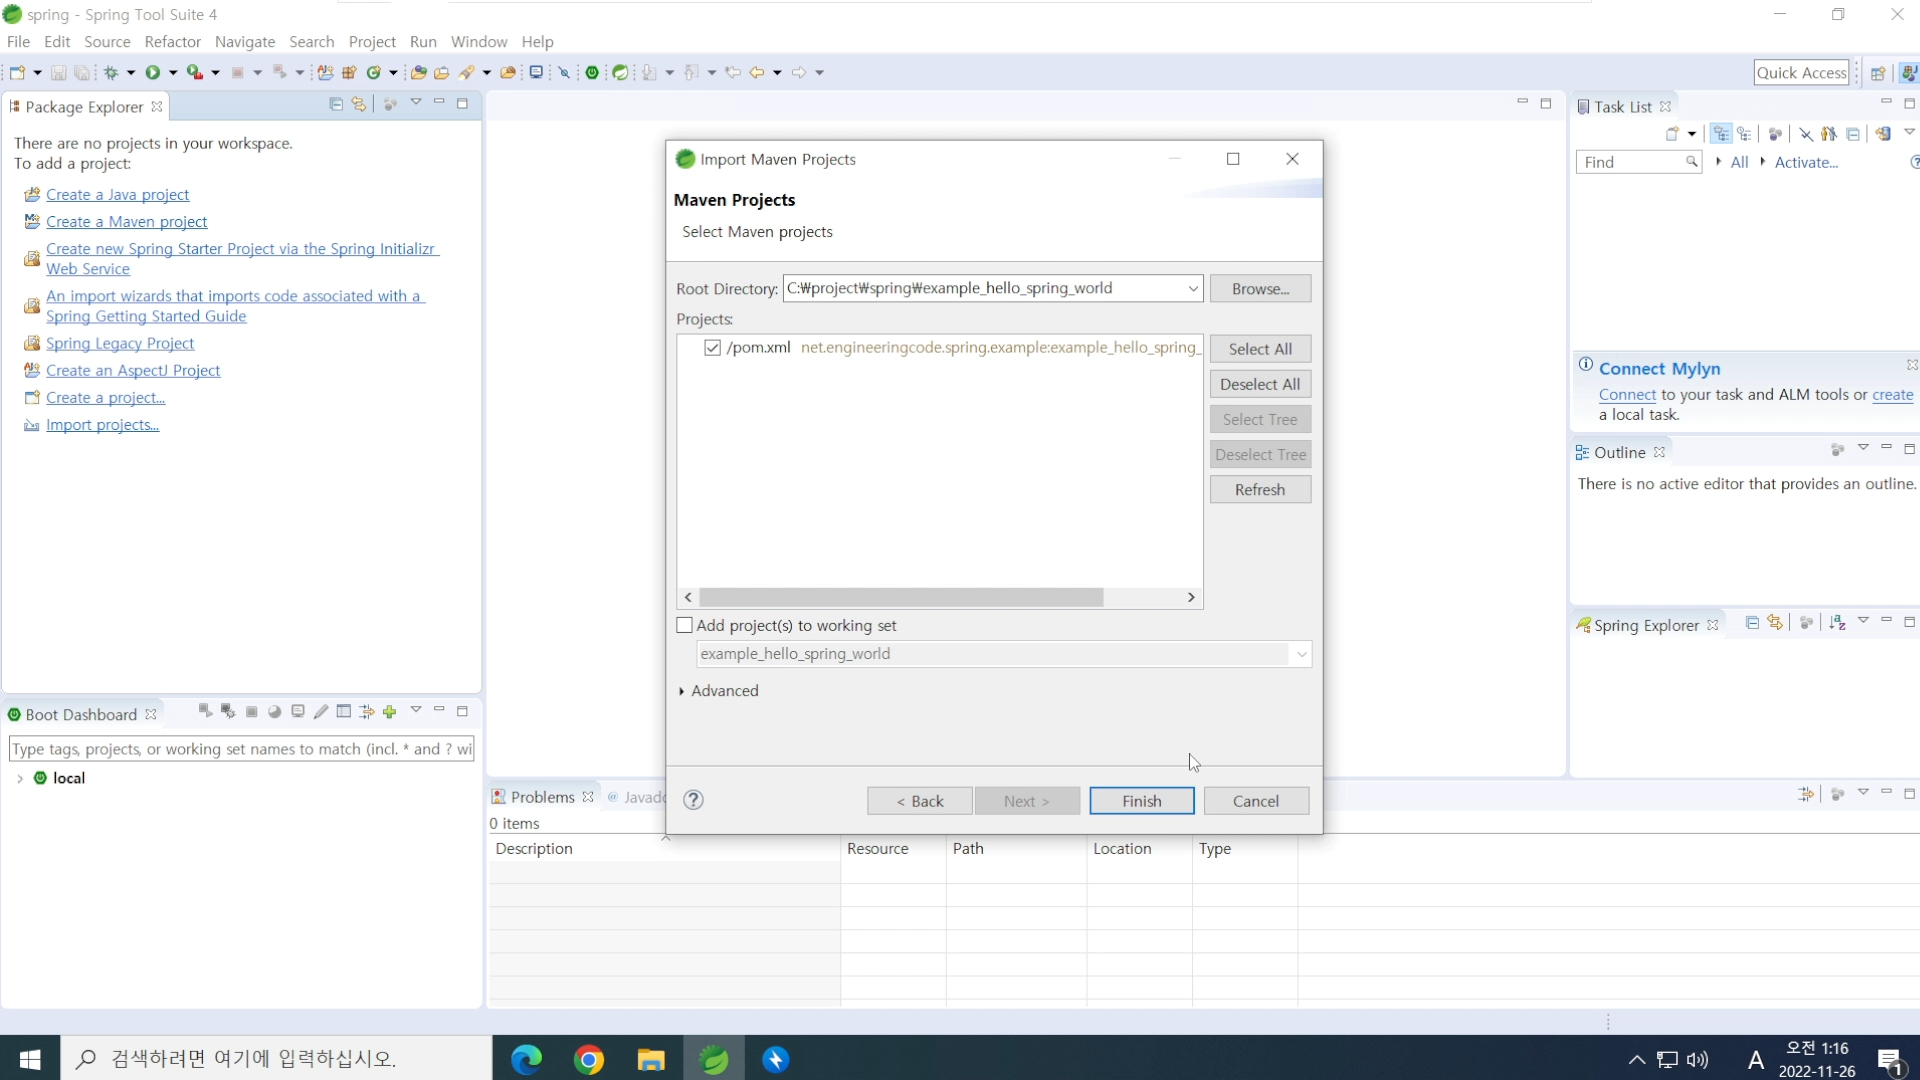1920x1080 pixels.
Task: Open the Outline panel View Menu
Action: pyautogui.click(x=1863, y=448)
